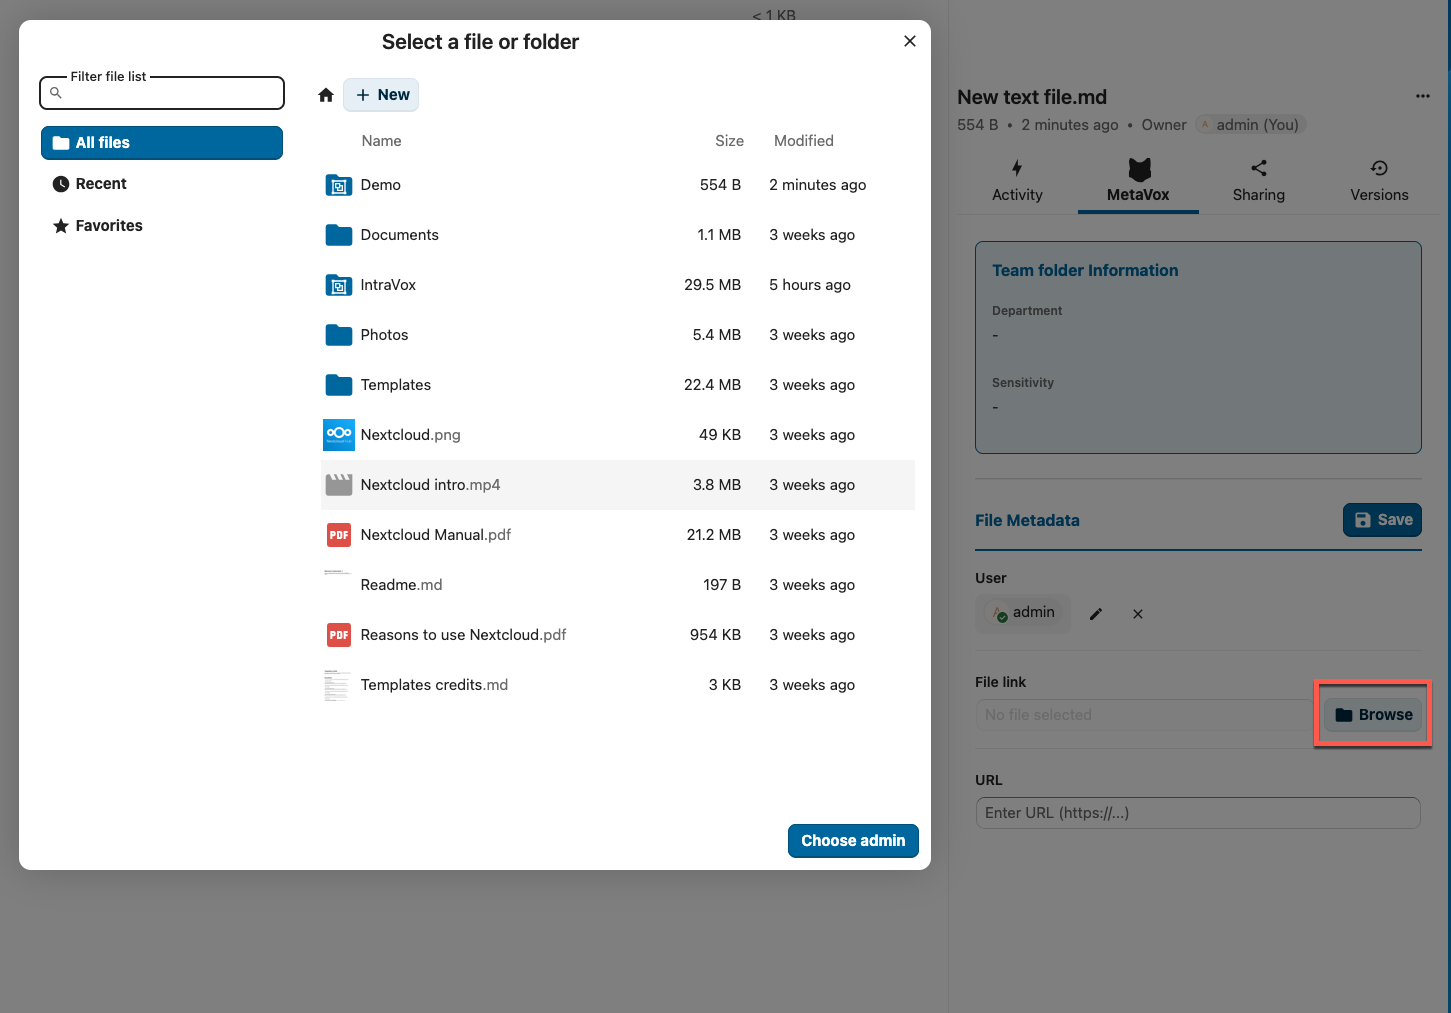Click the Browse file link button
This screenshot has width=1451, height=1013.
click(x=1374, y=715)
